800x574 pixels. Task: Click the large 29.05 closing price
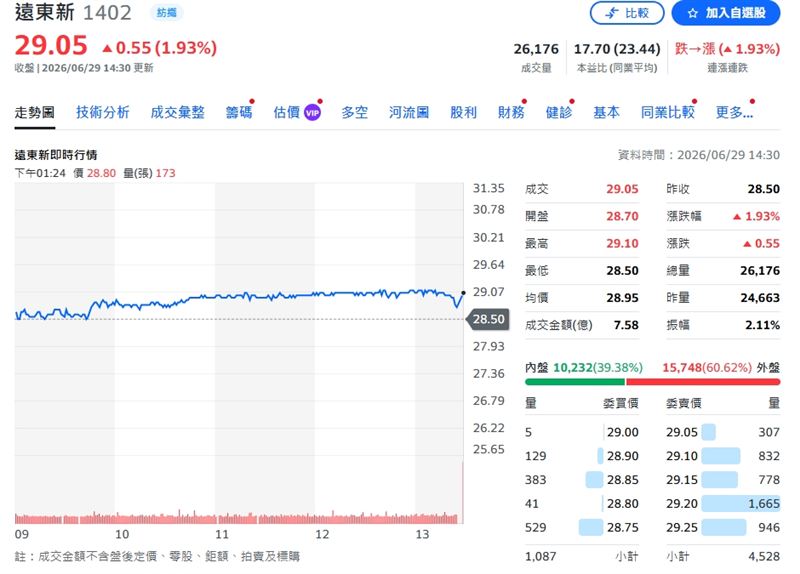(51, 45)
